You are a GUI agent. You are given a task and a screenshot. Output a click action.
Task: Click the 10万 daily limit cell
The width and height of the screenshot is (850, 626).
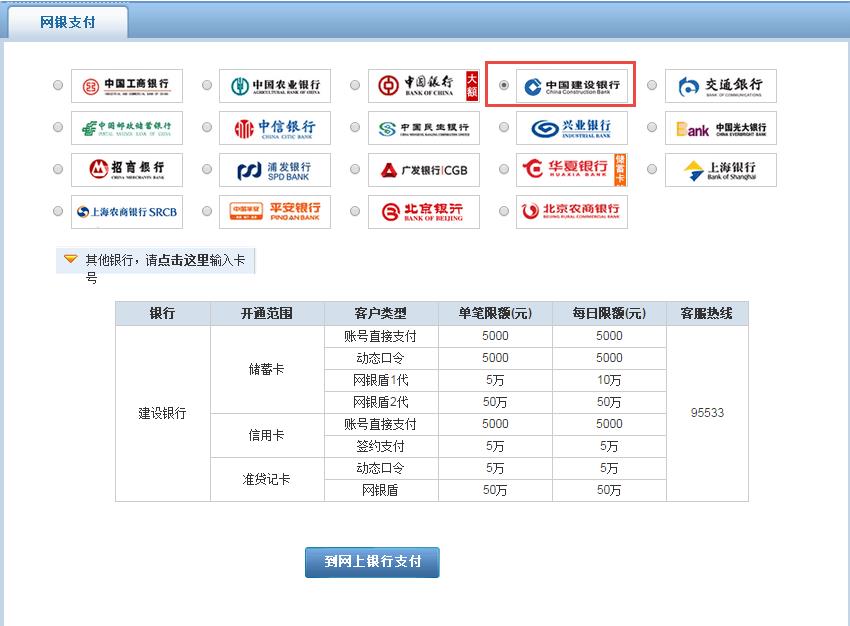click(x=609, y=380)
